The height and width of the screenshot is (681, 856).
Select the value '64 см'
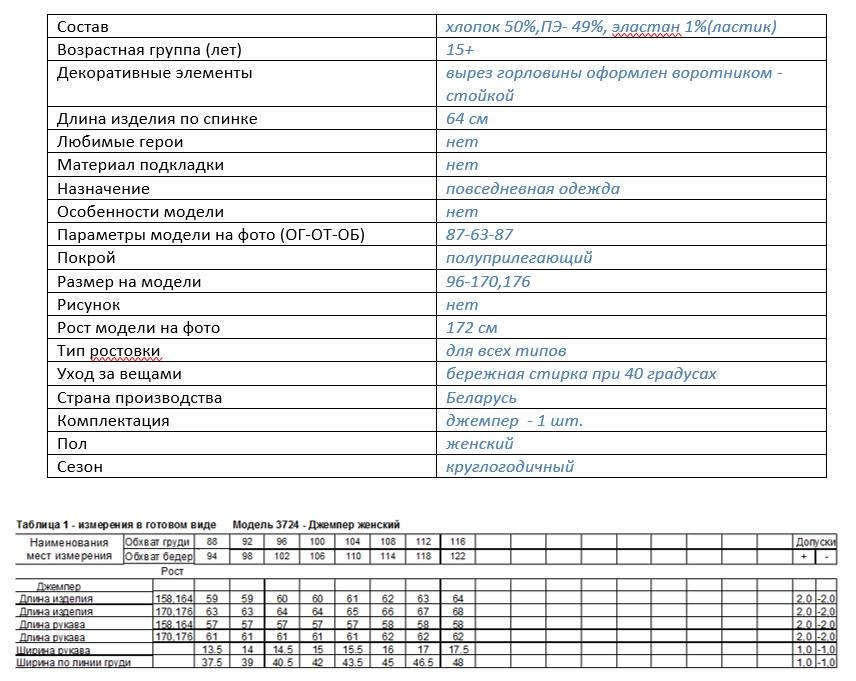[x=467, y=119]
